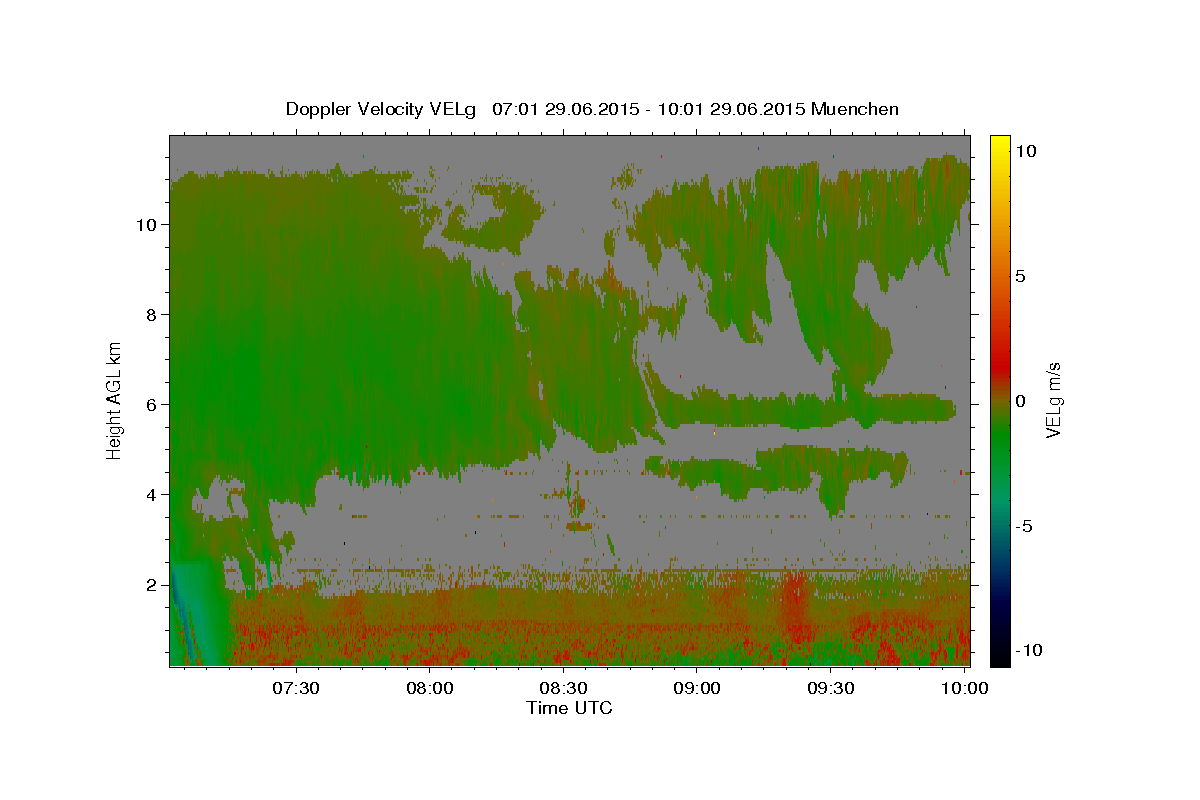Click the colorbar tick value '5'
The image size is (1200, 800).
click(x=1020, y=276)
